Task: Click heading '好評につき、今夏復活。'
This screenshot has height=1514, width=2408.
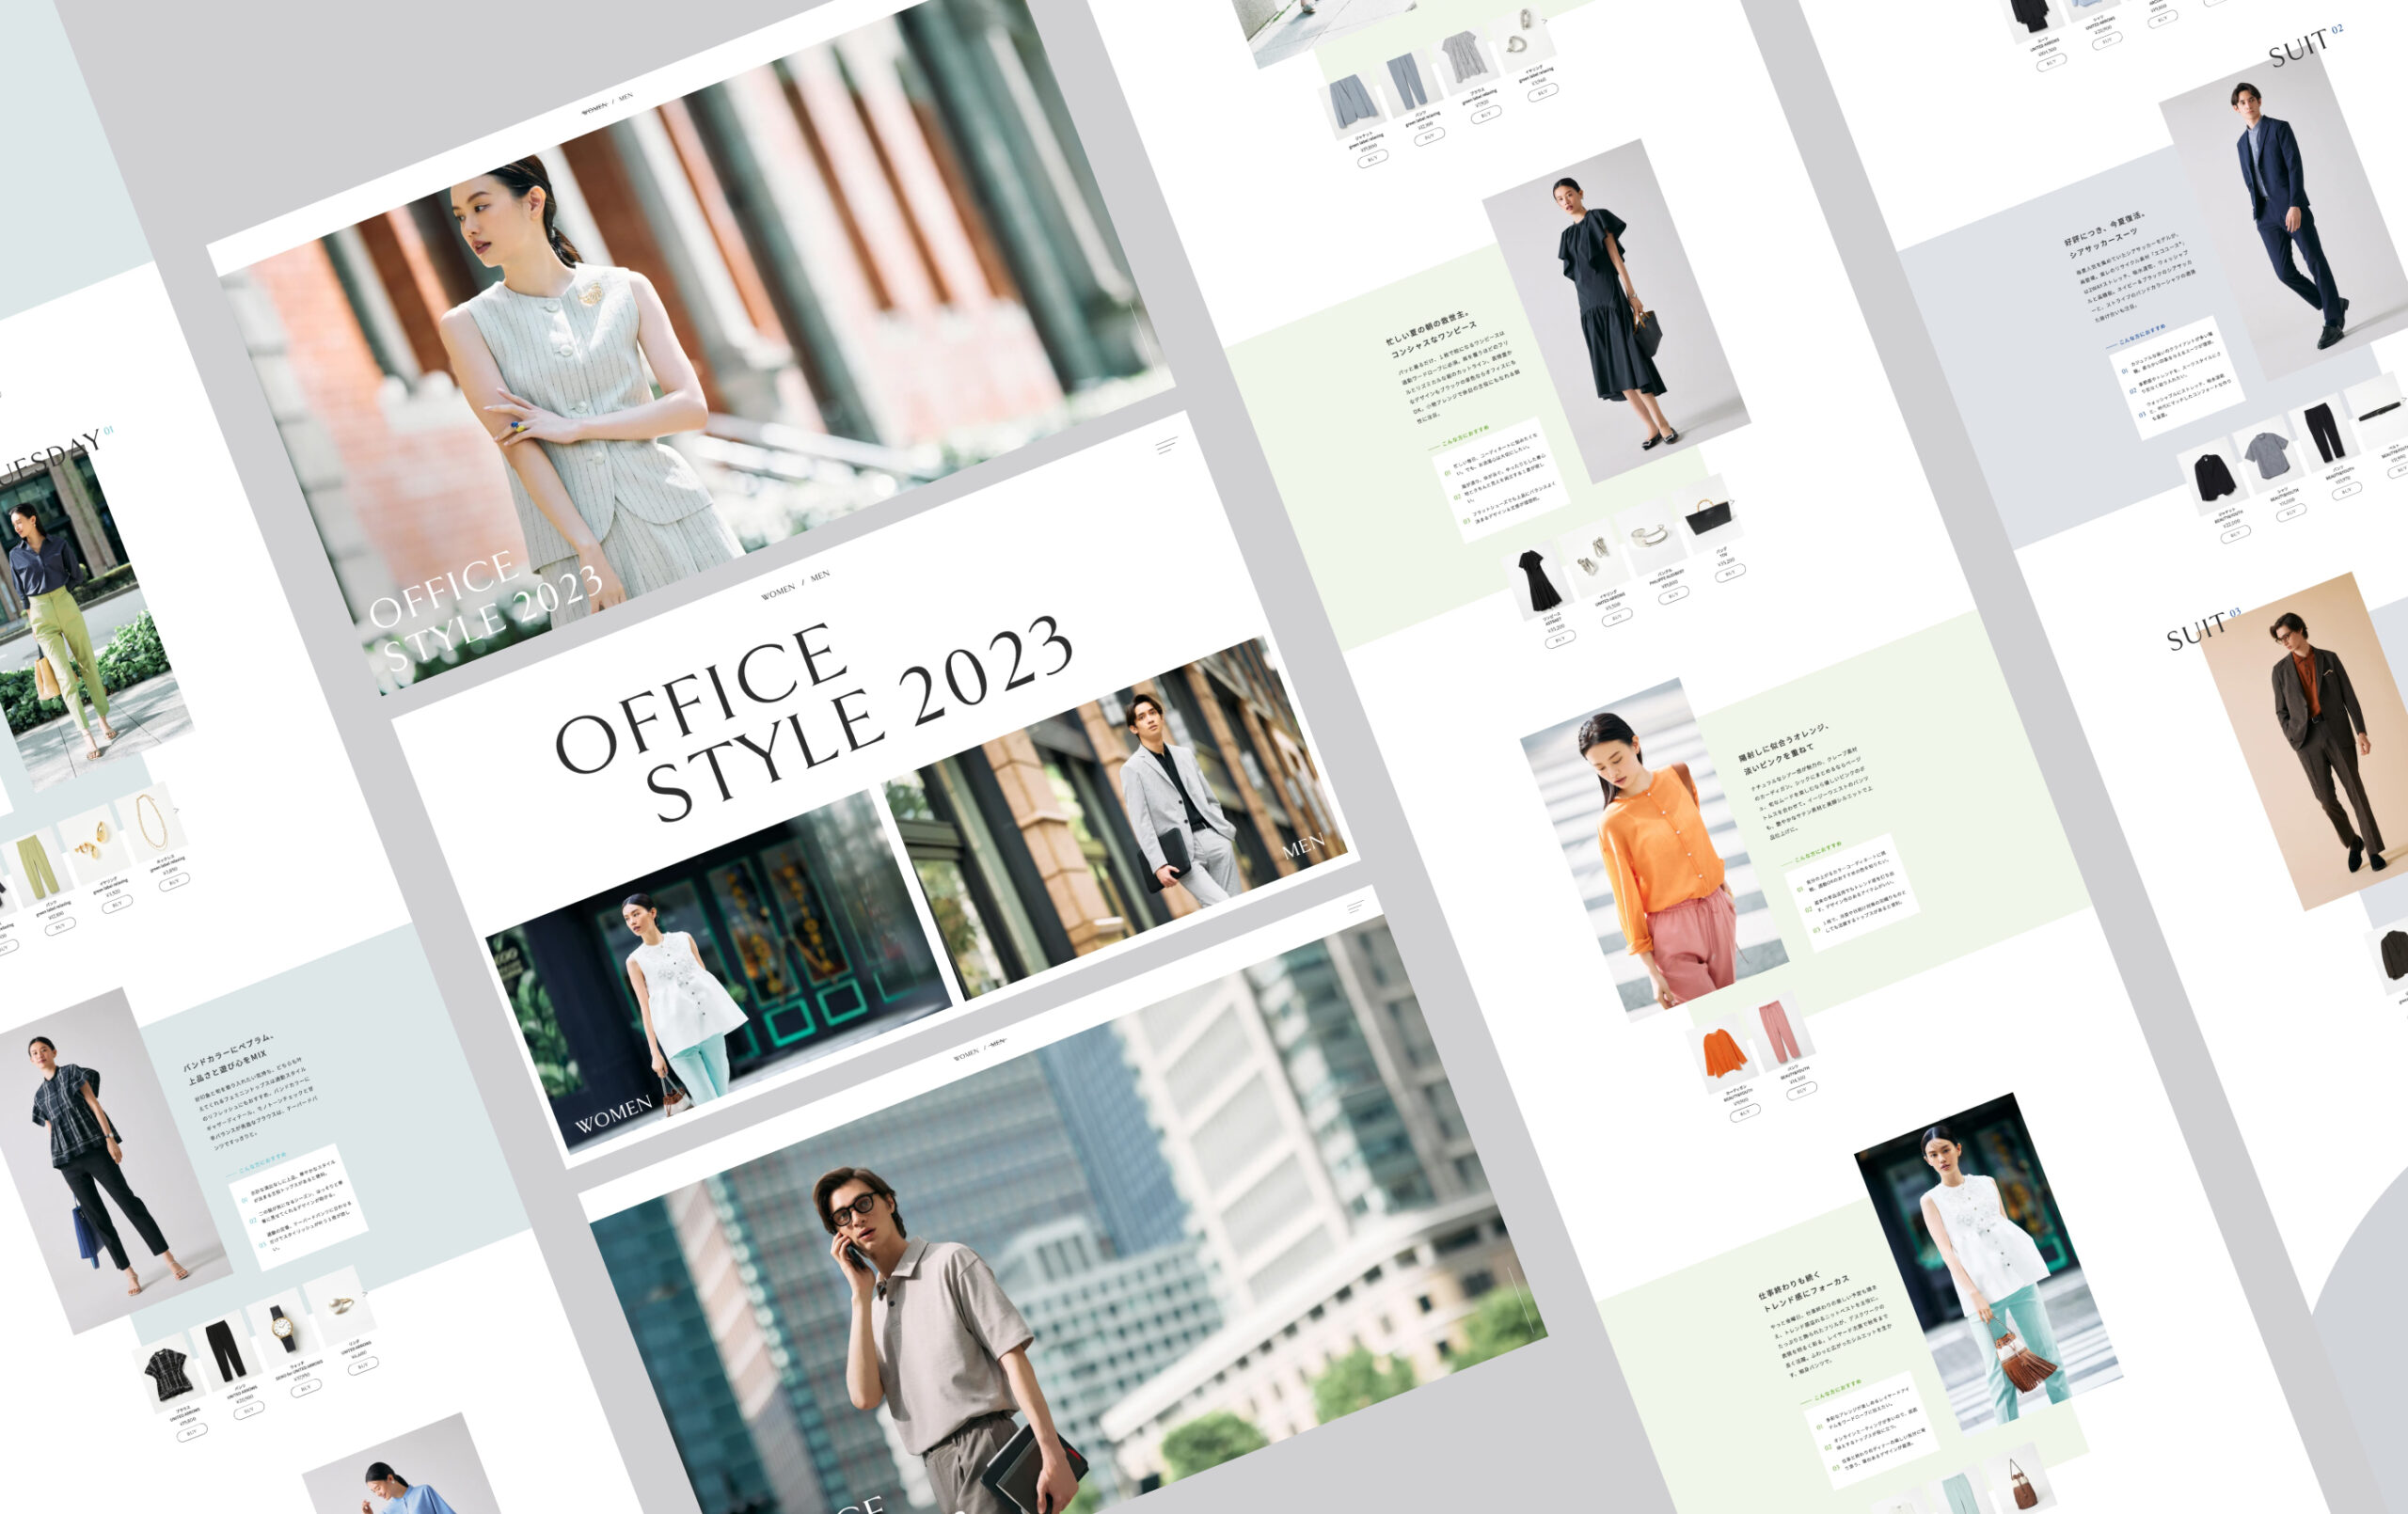Action: (x=2104, y=228)
